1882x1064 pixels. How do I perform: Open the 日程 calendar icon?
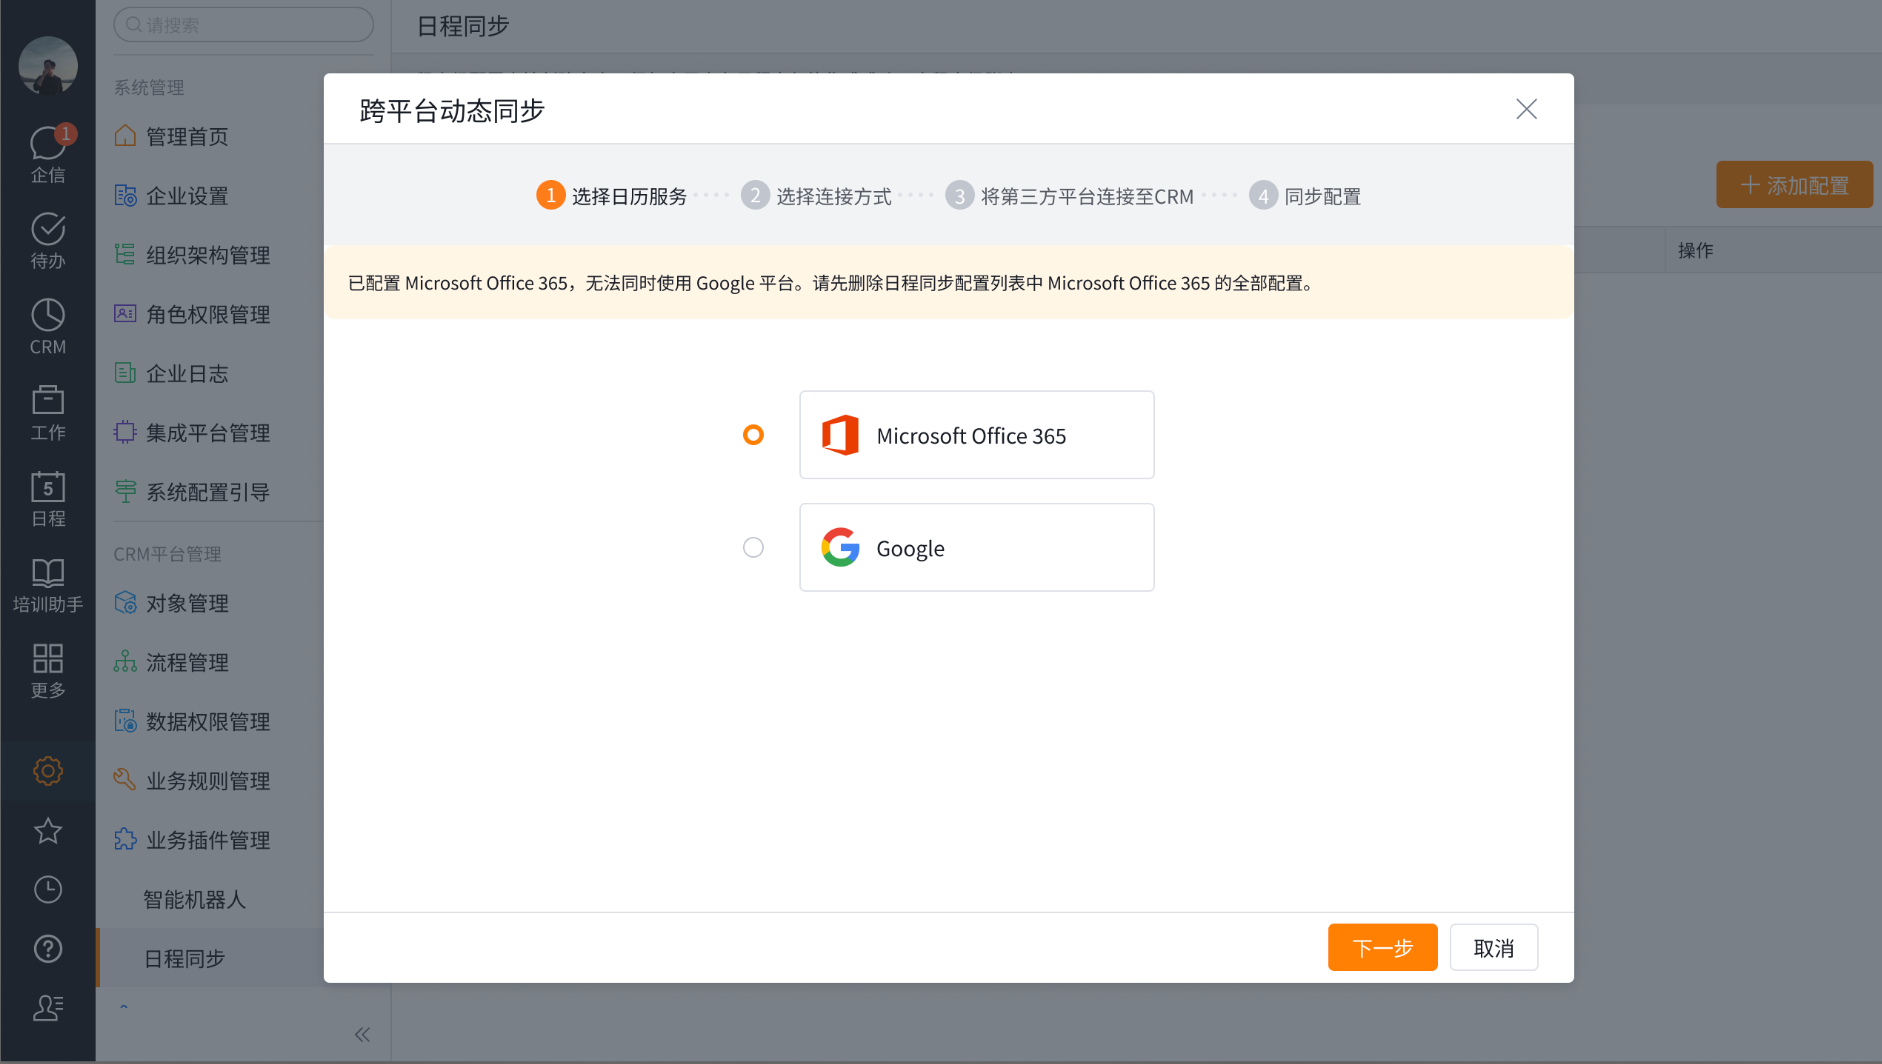click(47, 499)
